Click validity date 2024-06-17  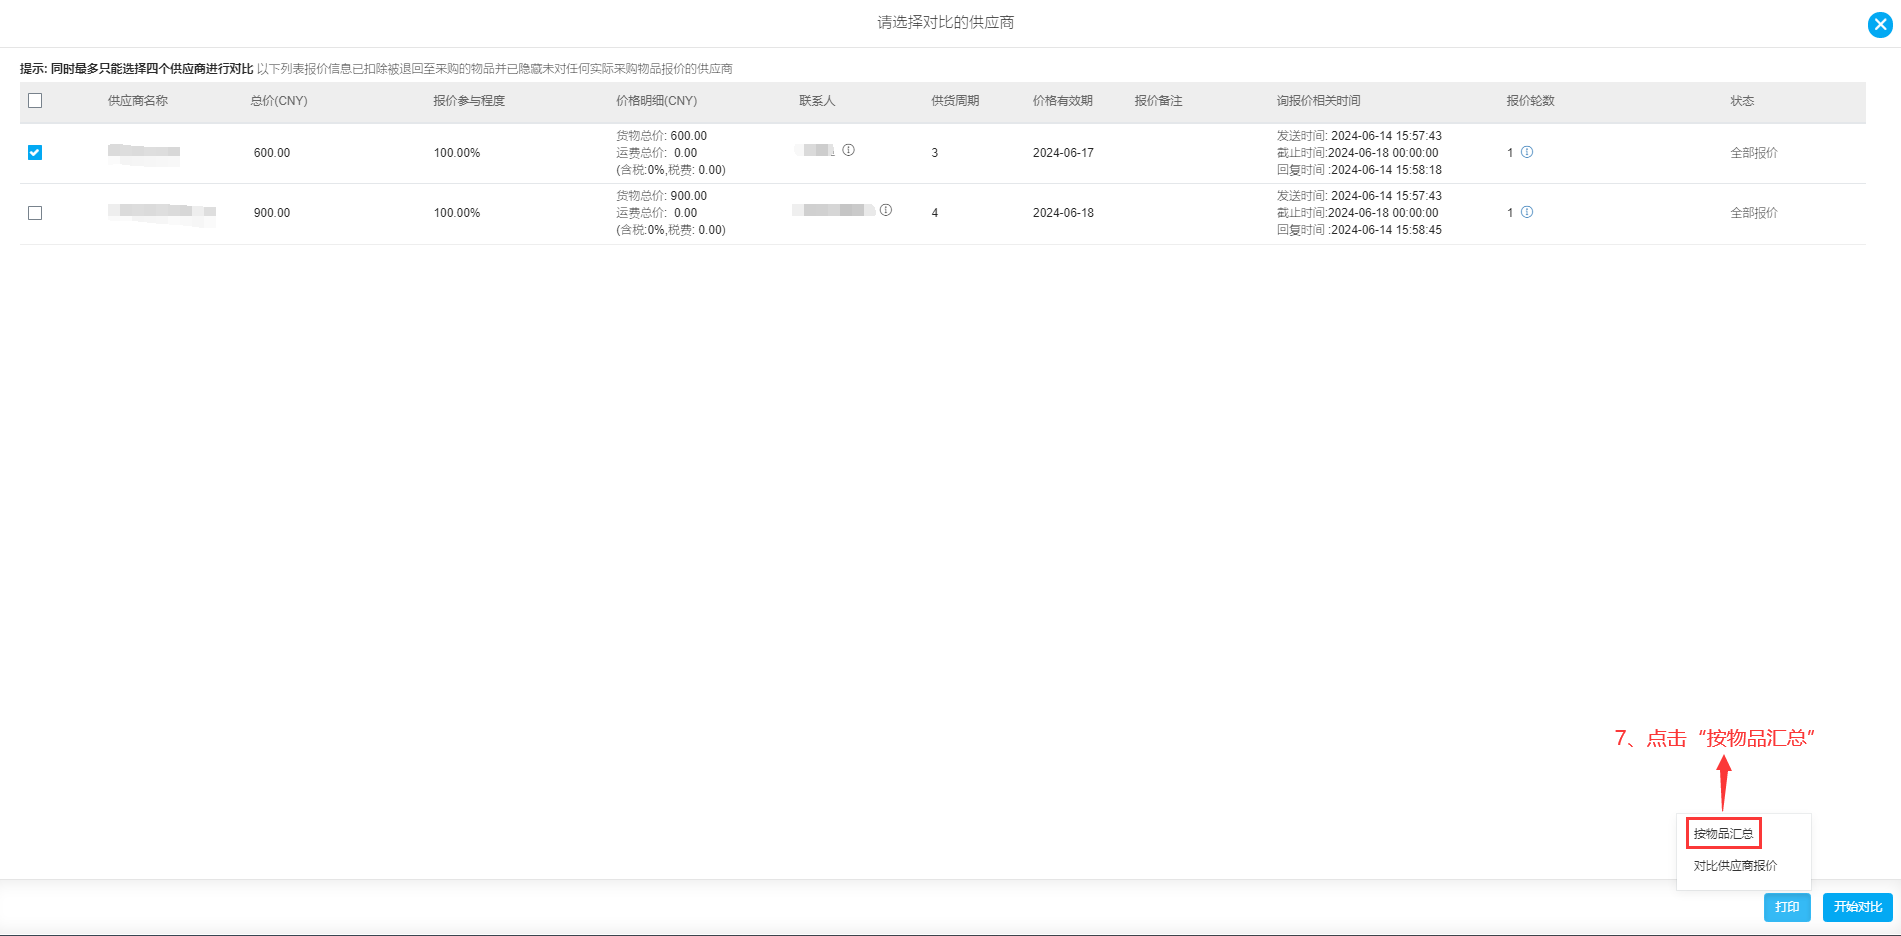point(1063,153)
